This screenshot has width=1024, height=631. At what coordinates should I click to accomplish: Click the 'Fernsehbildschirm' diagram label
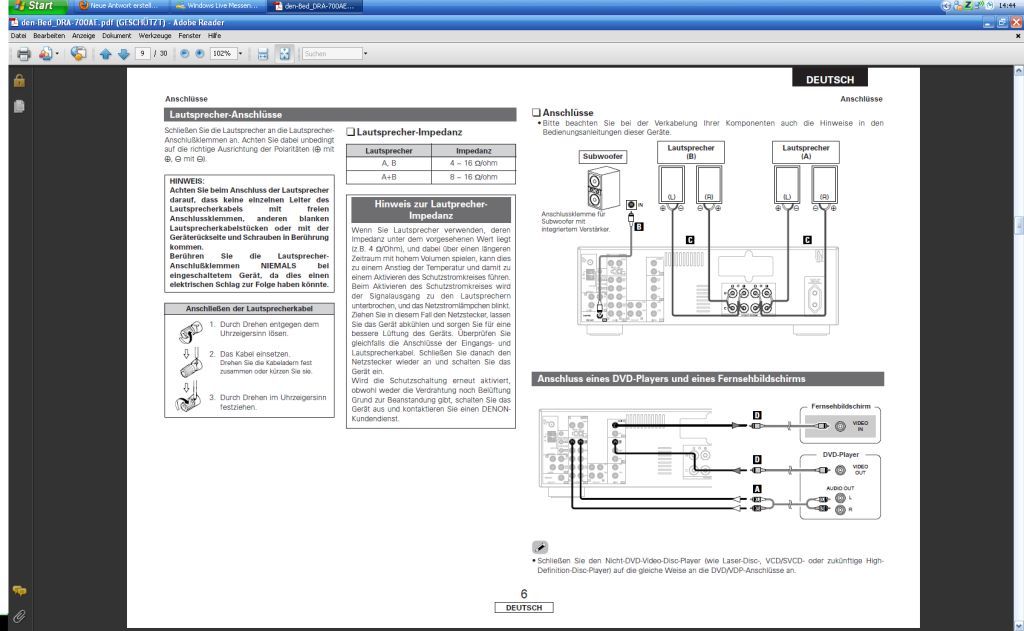[840, 406]
